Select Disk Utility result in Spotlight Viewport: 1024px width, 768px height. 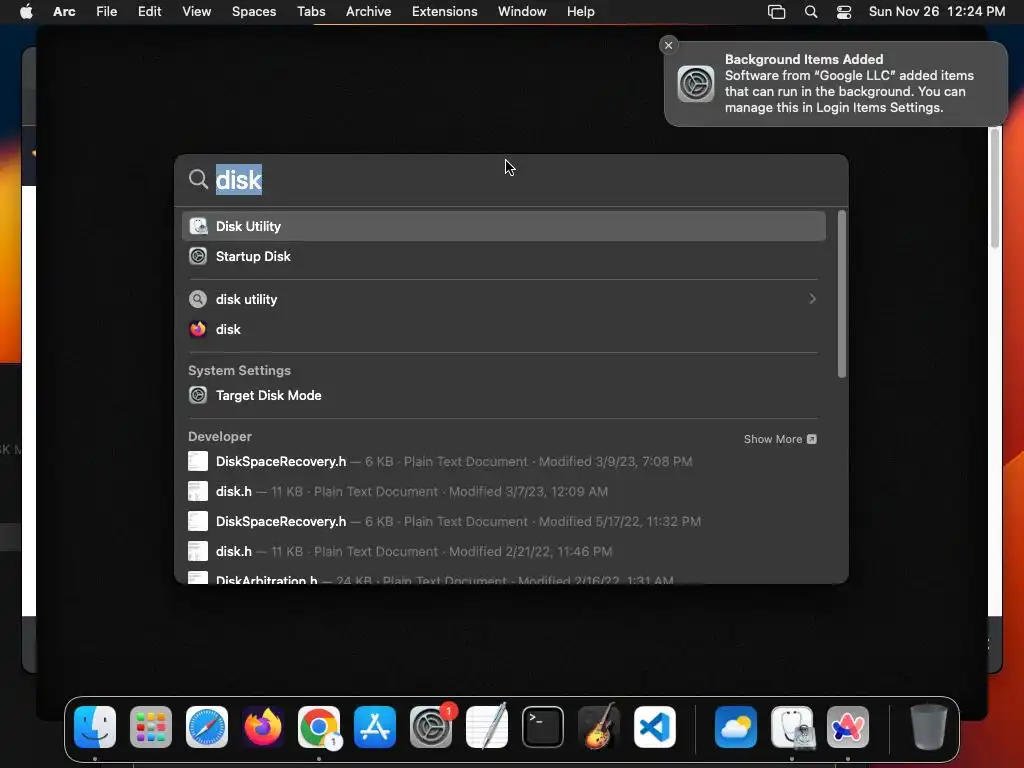(504, 226)
